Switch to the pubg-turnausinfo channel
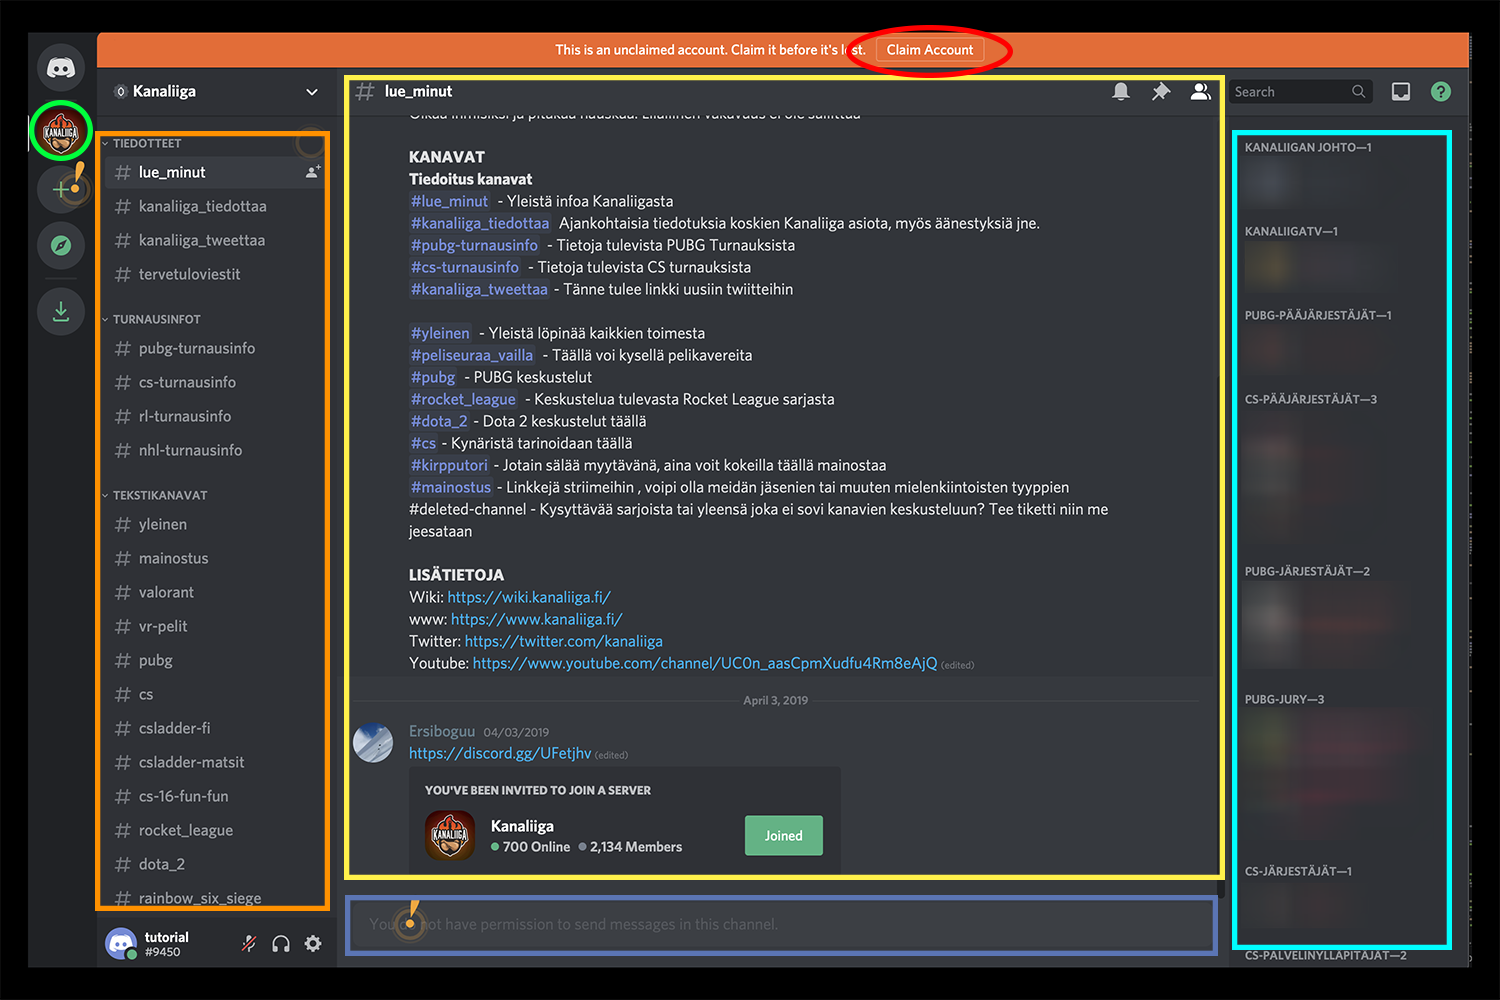Image resolution: width=1500 pixels, height=1000 pixels. [196, 348]
